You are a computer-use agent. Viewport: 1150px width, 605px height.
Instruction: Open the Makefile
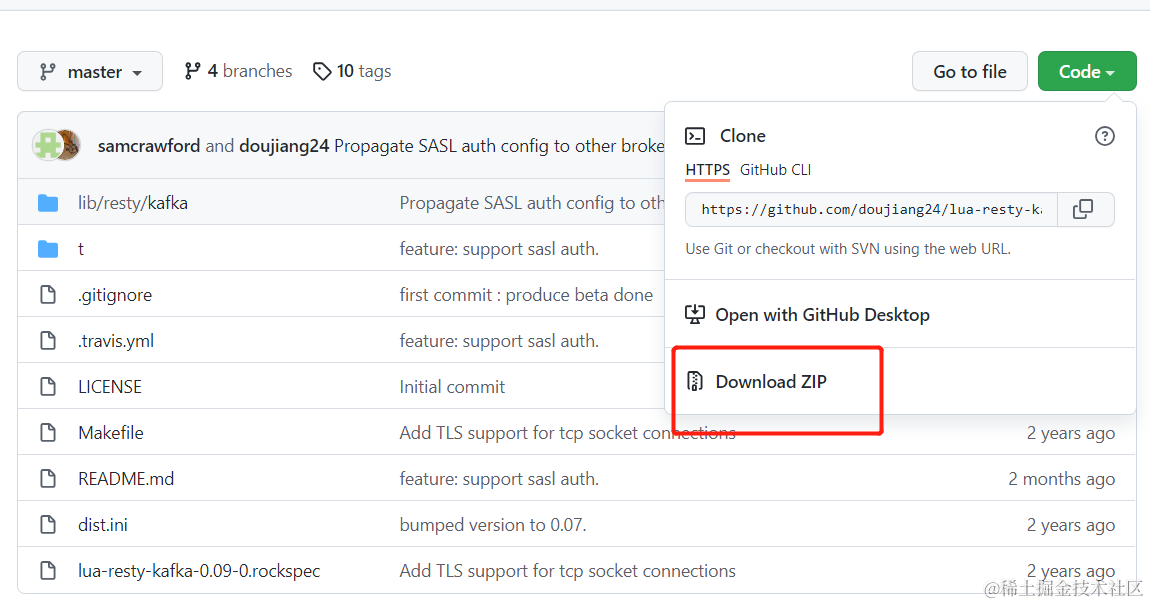tap(111, 433)
